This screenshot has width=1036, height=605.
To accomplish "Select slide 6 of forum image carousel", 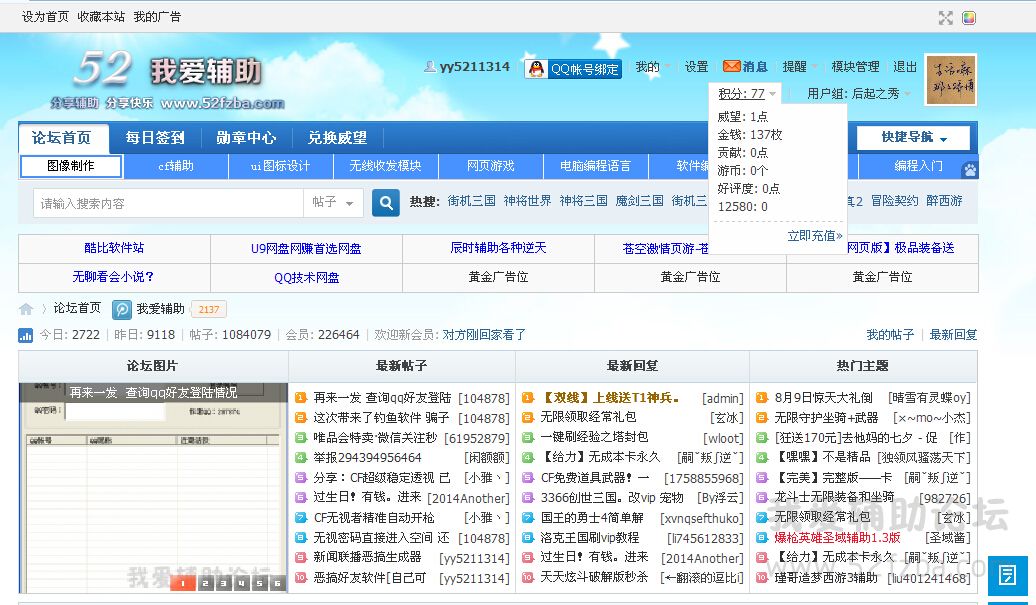I will click(278, 583).
